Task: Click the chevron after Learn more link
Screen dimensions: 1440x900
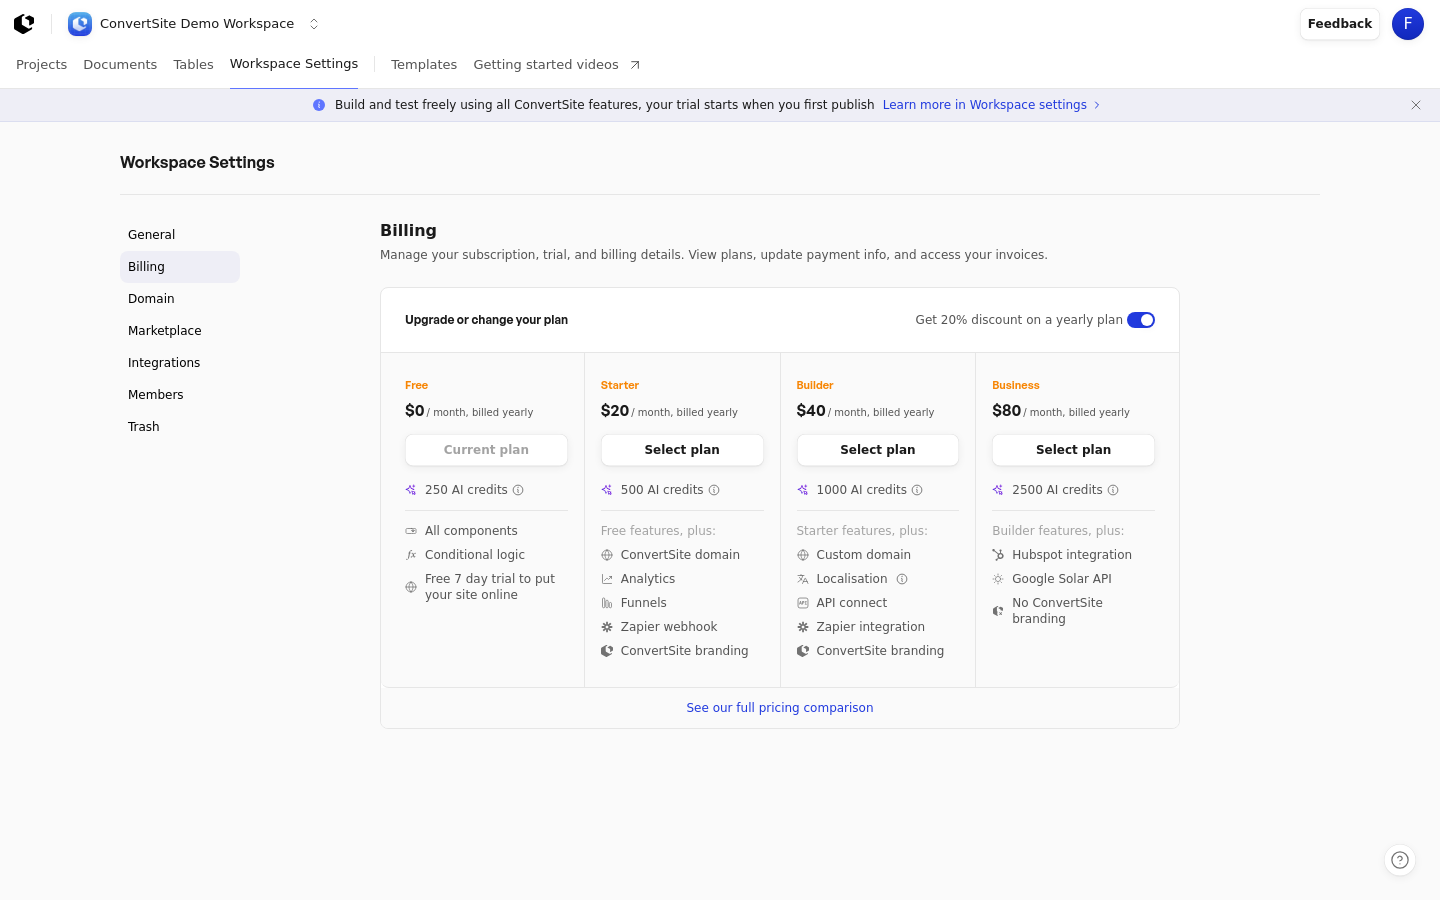Action: pos(1097,105)
